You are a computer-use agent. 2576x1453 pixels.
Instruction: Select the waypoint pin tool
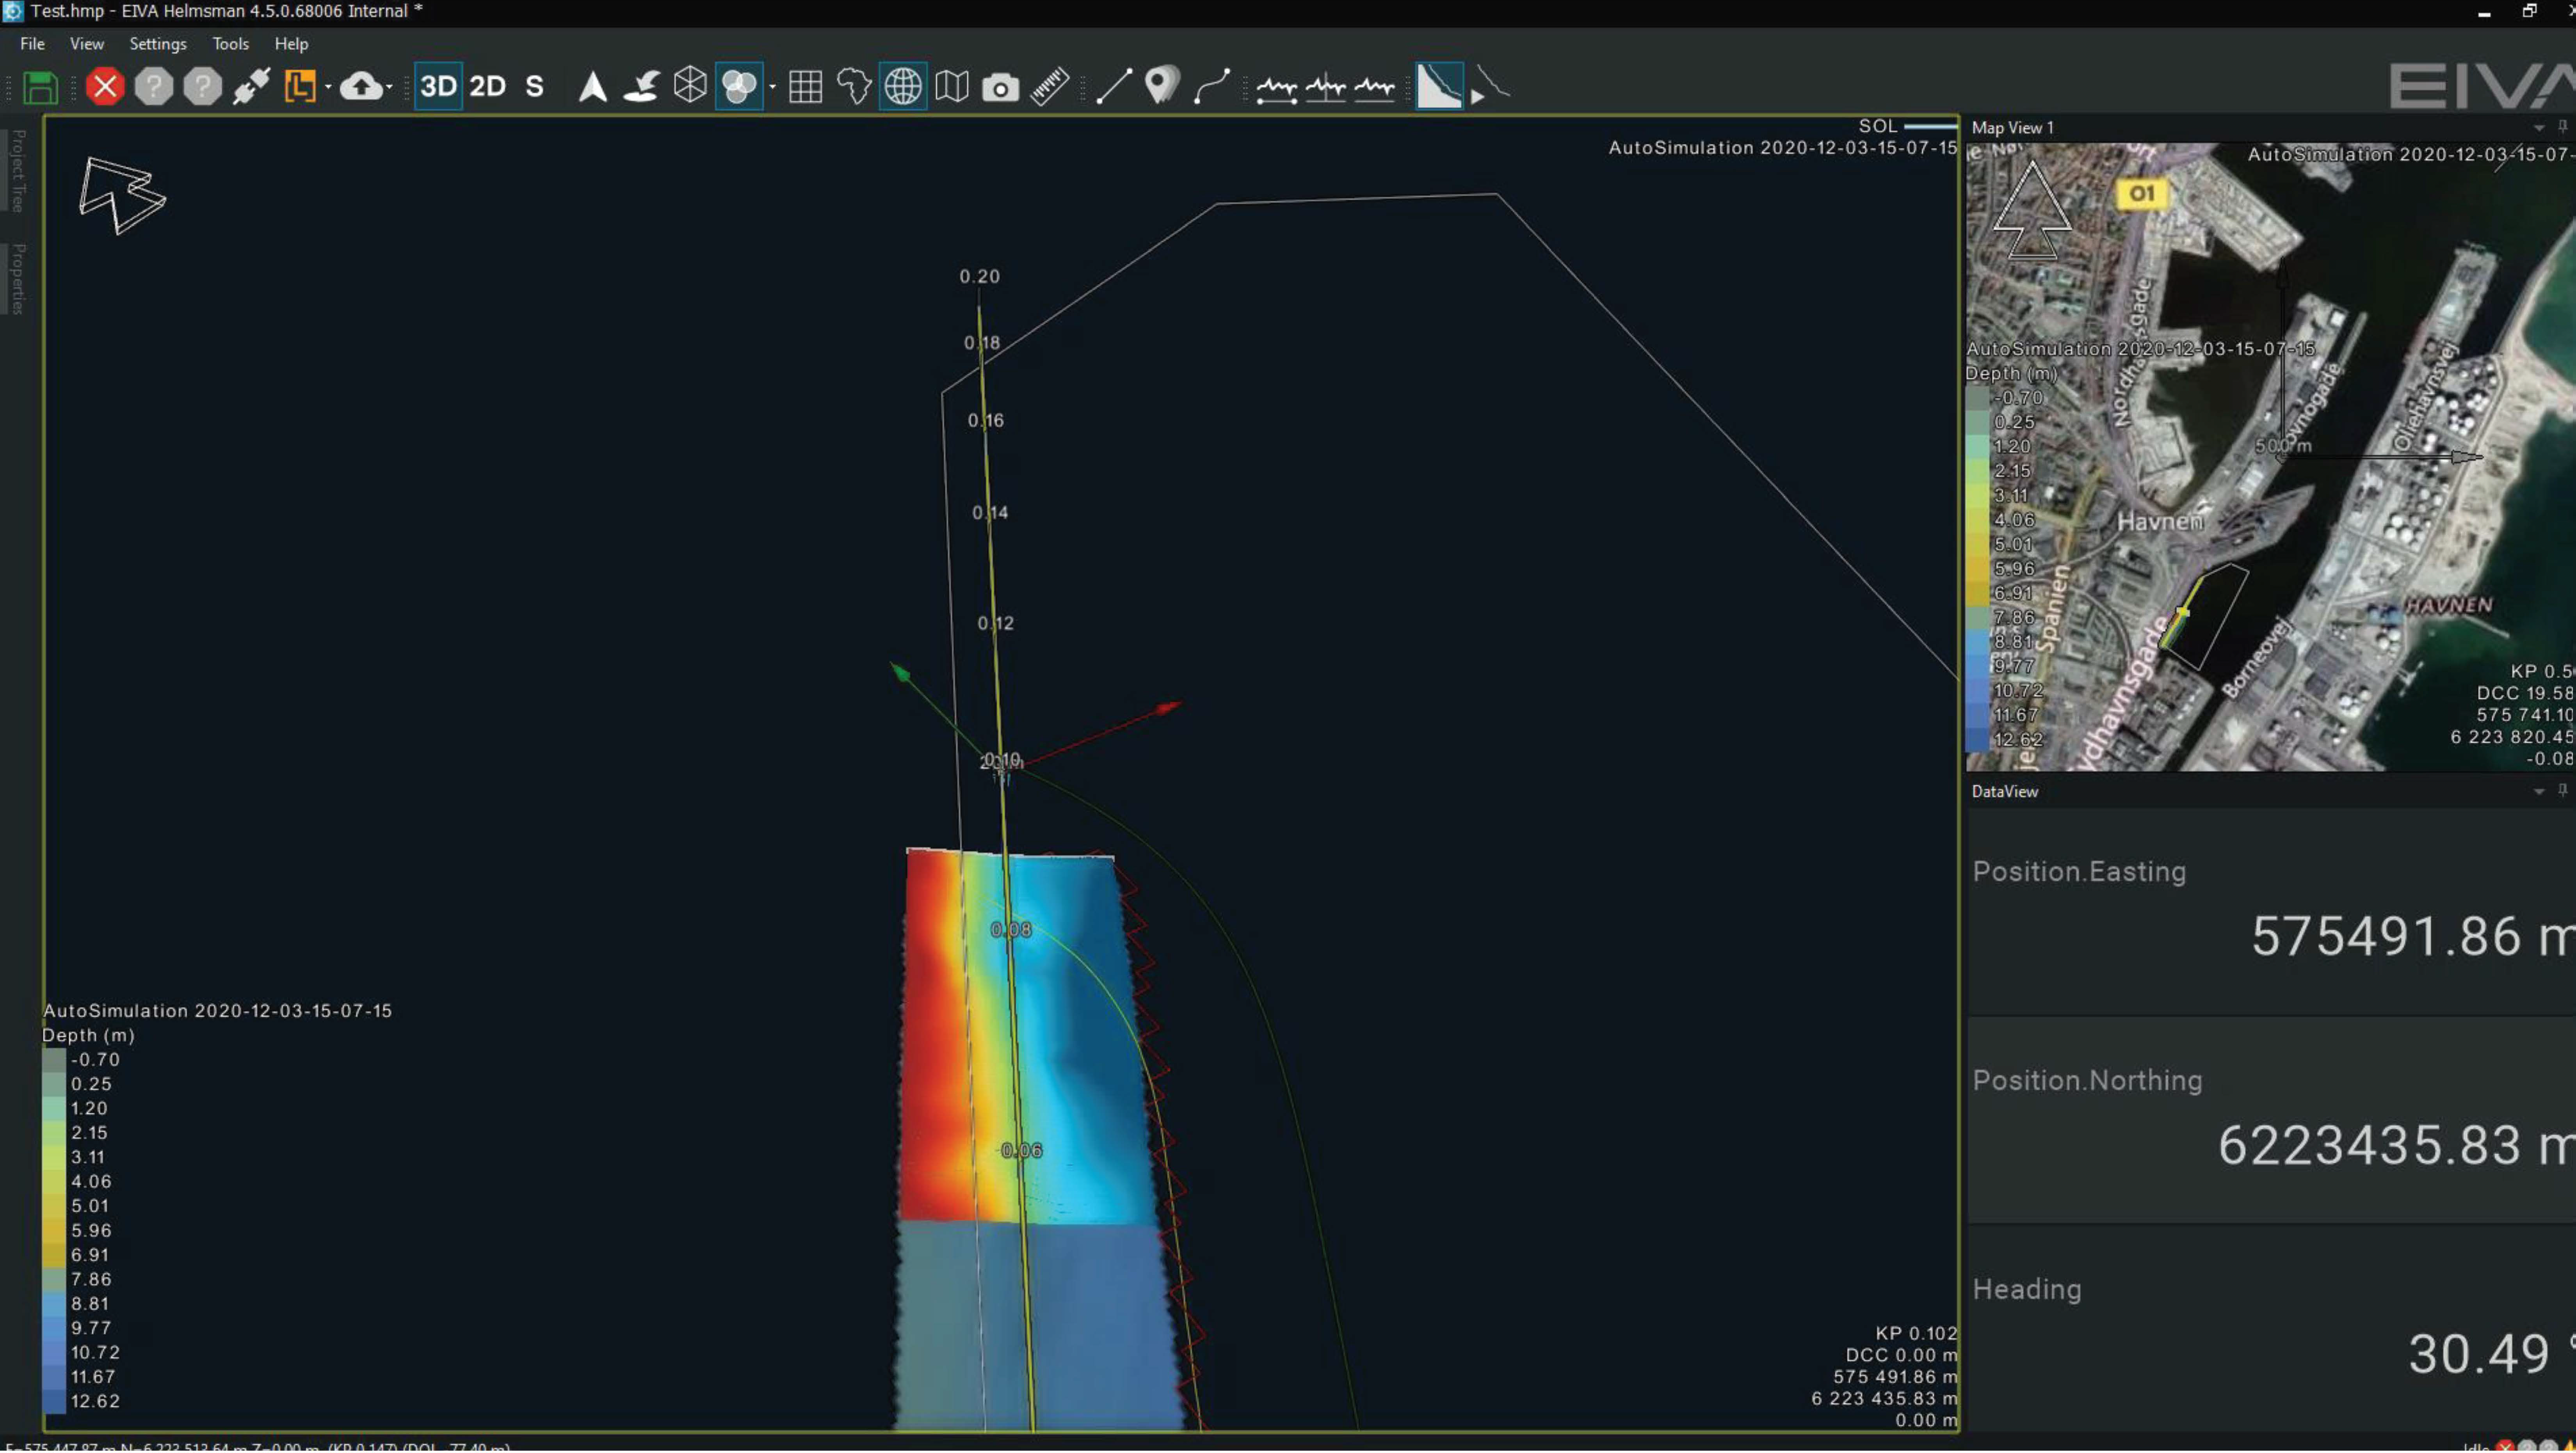click(1161, 87)
